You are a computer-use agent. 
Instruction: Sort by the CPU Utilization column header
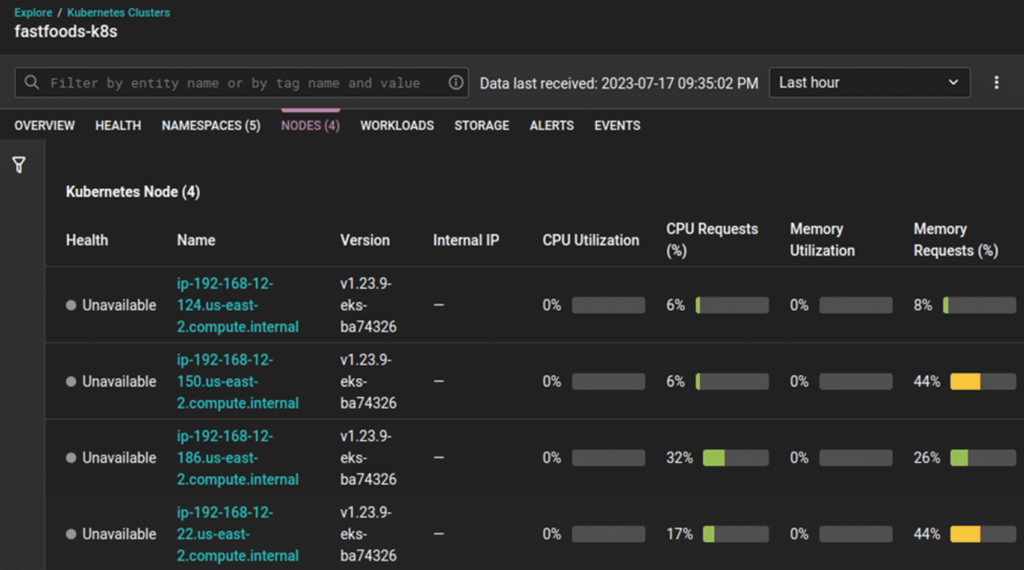(591, 240)
